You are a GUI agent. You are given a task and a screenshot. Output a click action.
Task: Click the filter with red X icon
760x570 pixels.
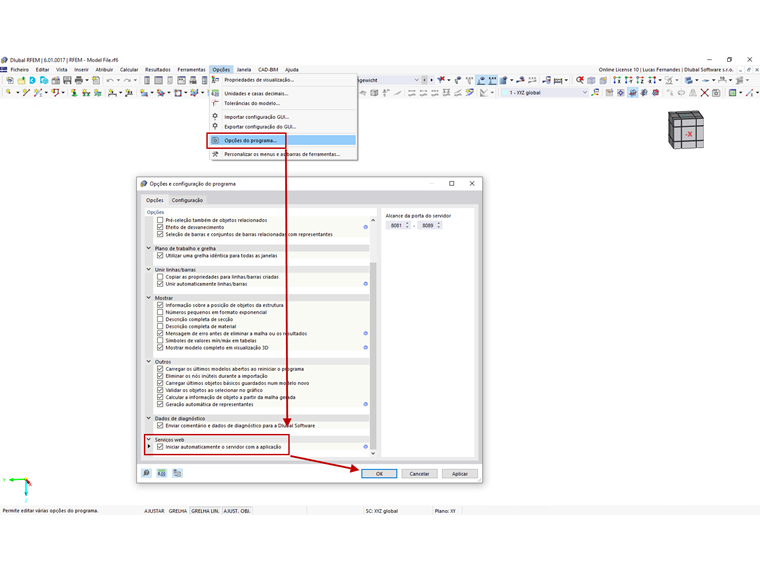[x=441, y=80]
